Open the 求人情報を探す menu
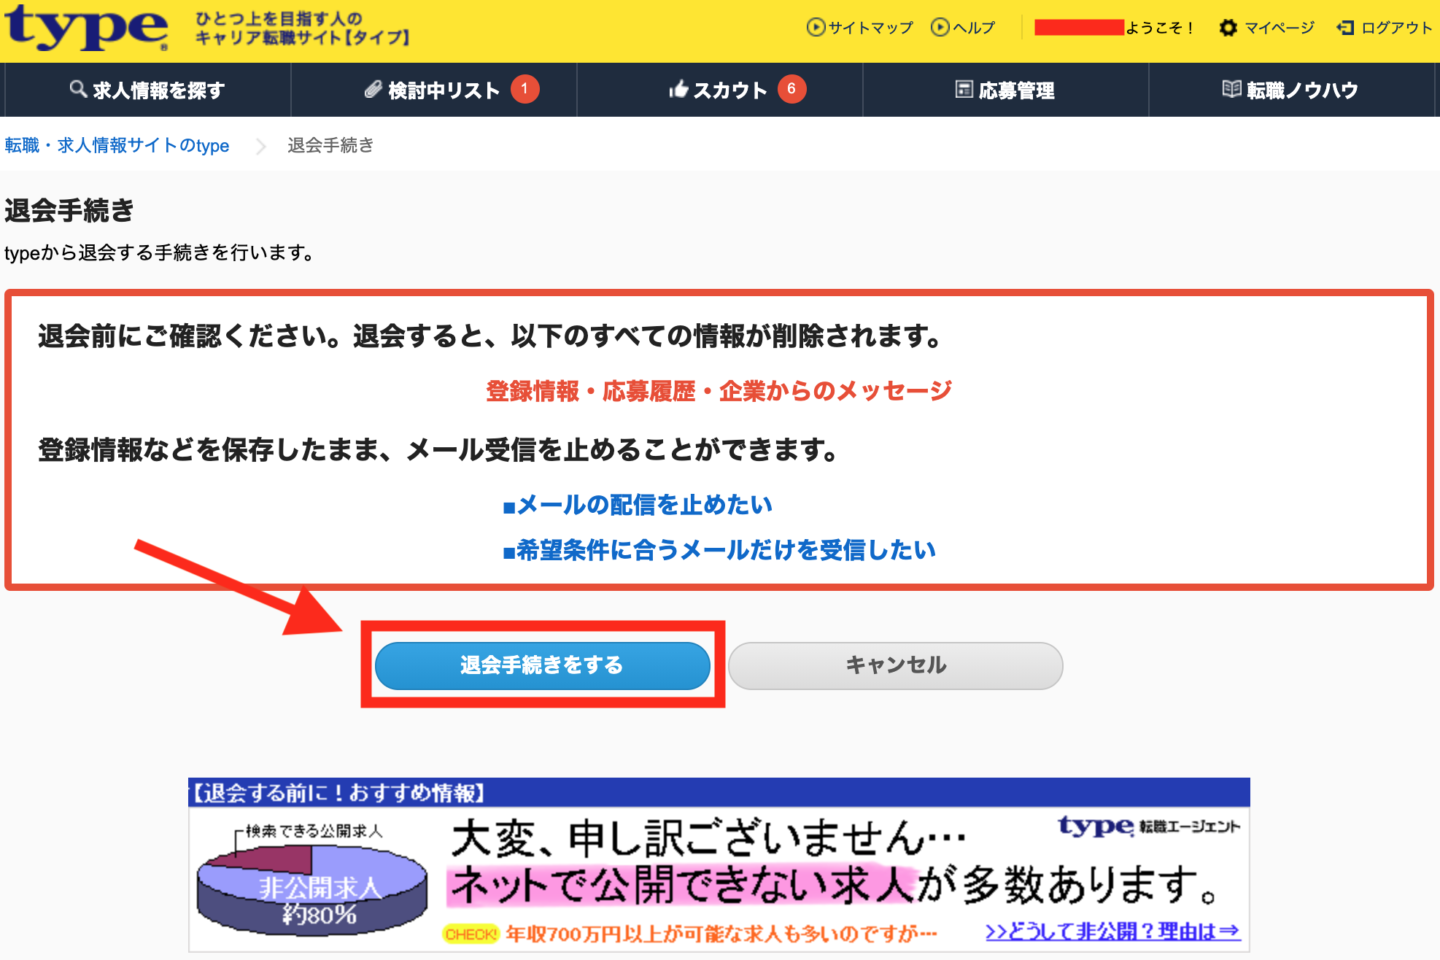The width and height of the screenshot is (1440, 960). click(x=148, y=90)
